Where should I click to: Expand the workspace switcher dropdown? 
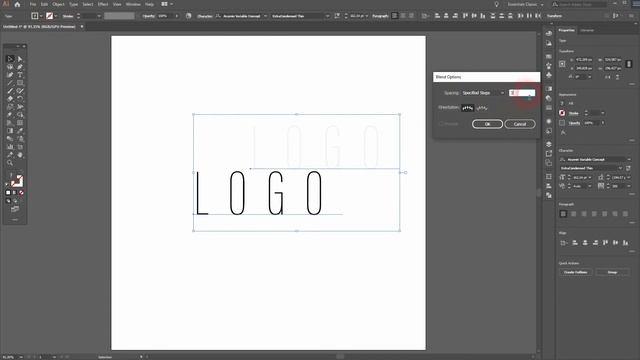[542, 4]
